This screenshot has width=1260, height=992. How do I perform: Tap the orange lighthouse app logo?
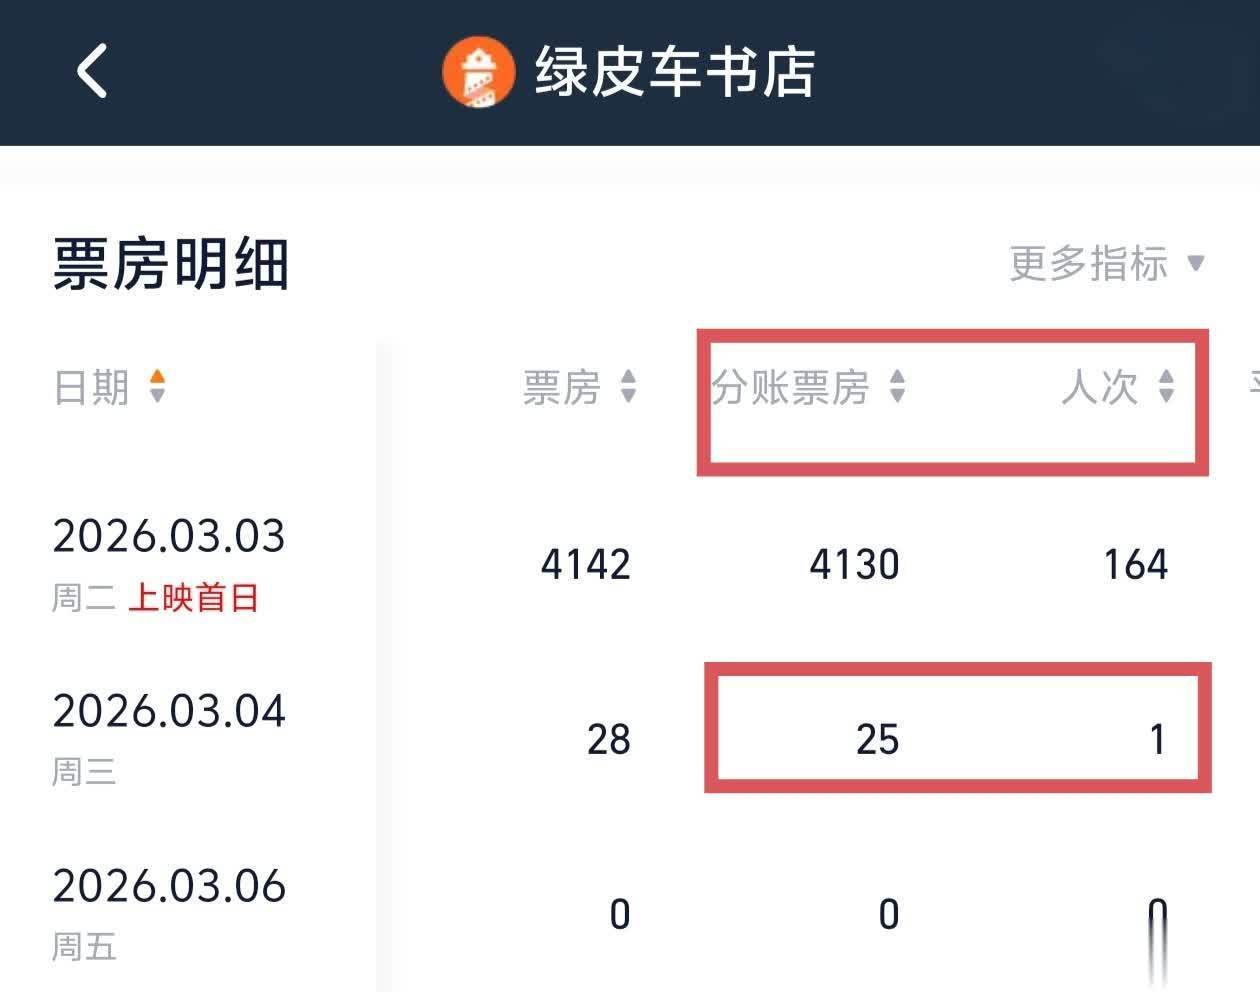479,72
